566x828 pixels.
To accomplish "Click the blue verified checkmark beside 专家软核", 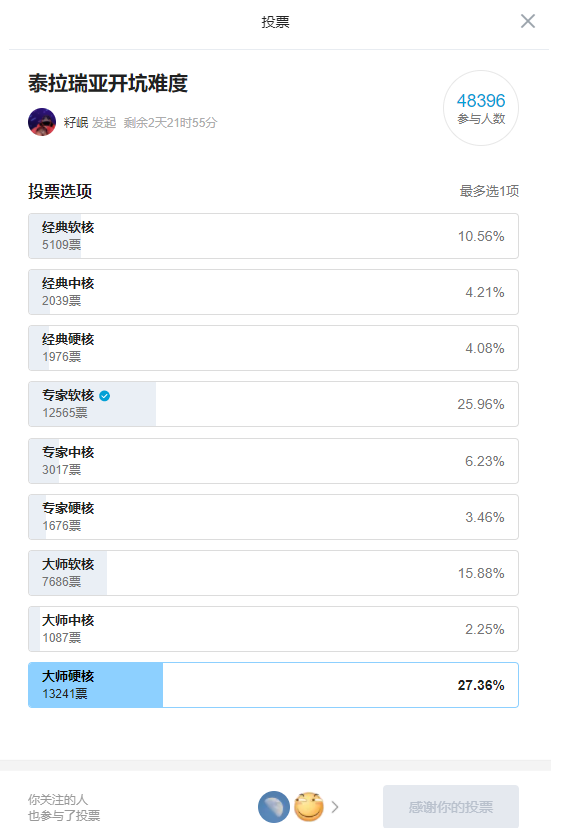I will (x=105, y=396).
